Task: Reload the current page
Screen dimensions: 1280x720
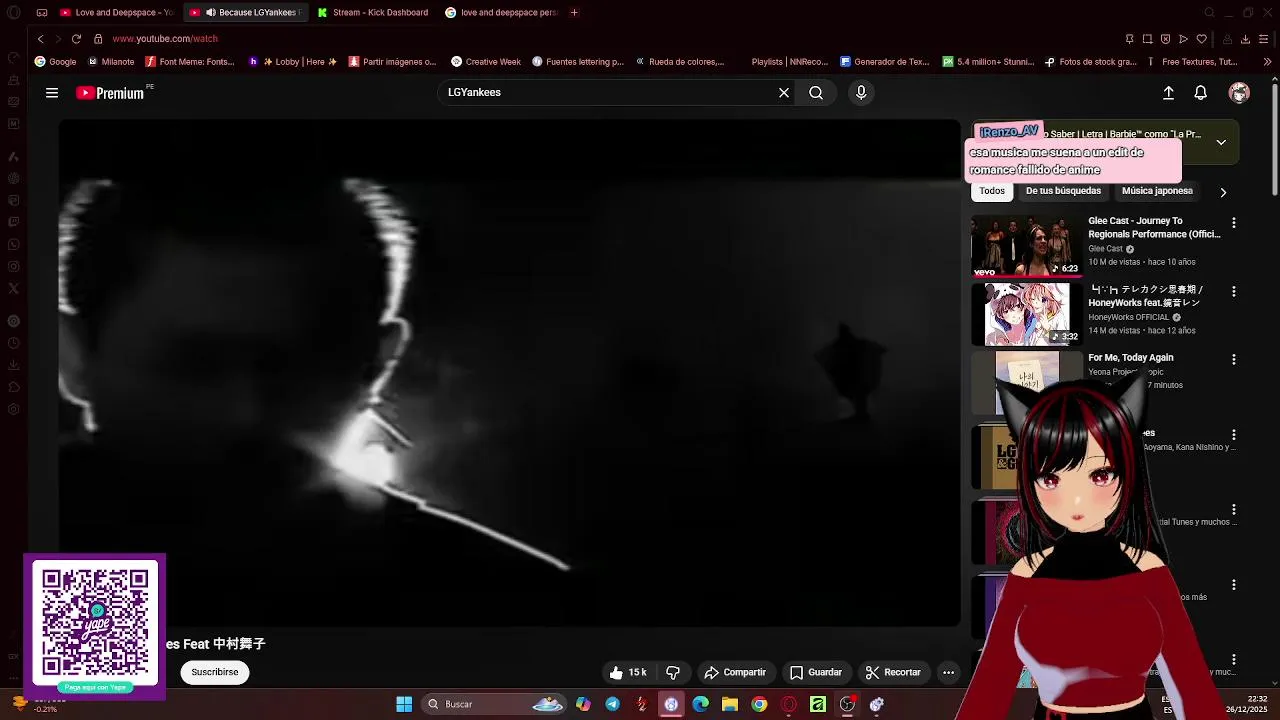Action: [76, 39]
